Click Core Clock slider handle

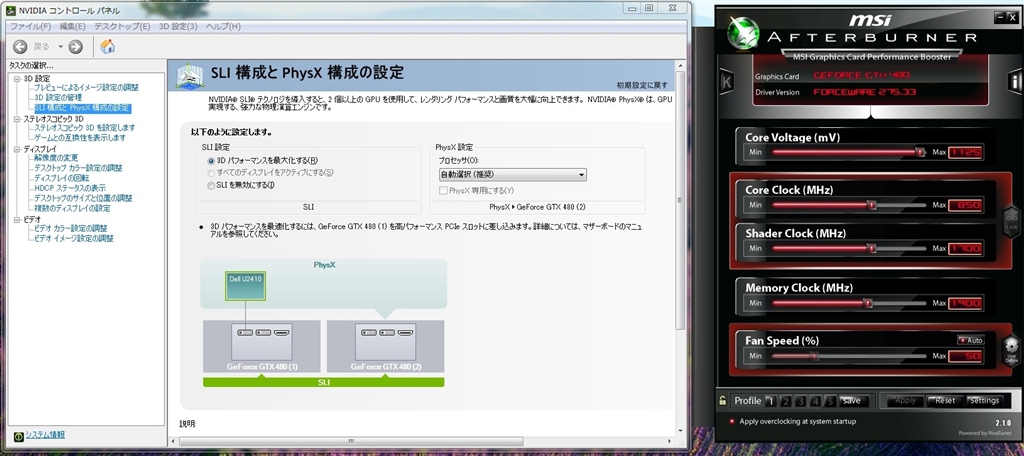(x=872, y=205)
